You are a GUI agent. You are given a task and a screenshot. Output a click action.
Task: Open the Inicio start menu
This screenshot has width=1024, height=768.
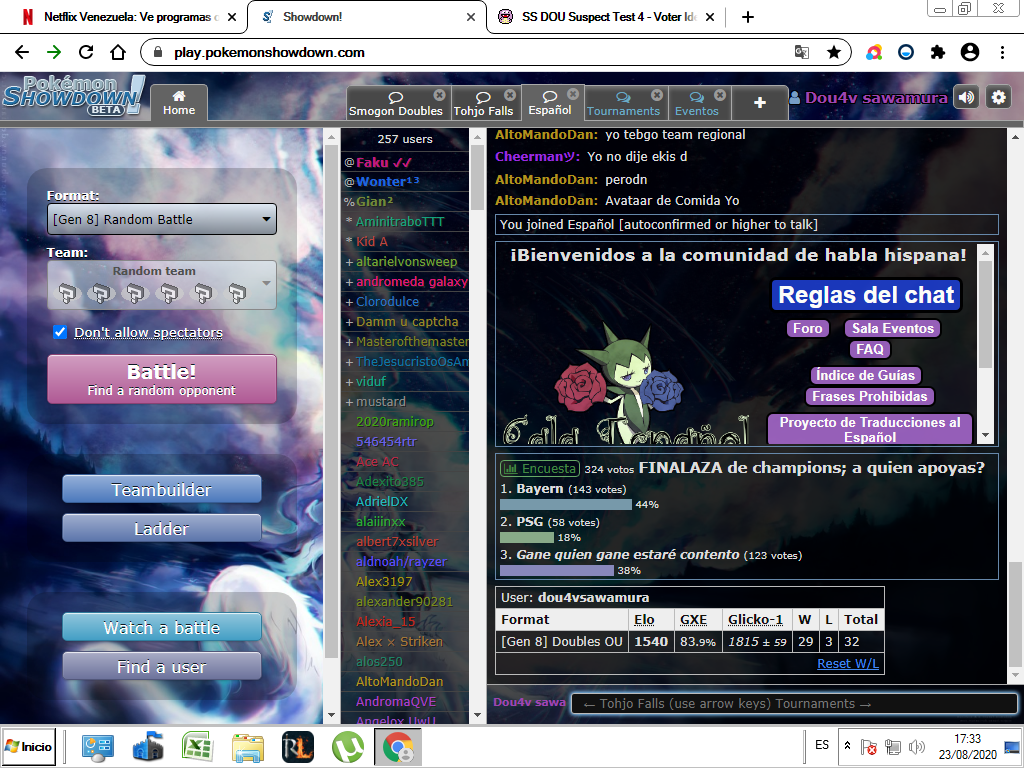[29, 746]
